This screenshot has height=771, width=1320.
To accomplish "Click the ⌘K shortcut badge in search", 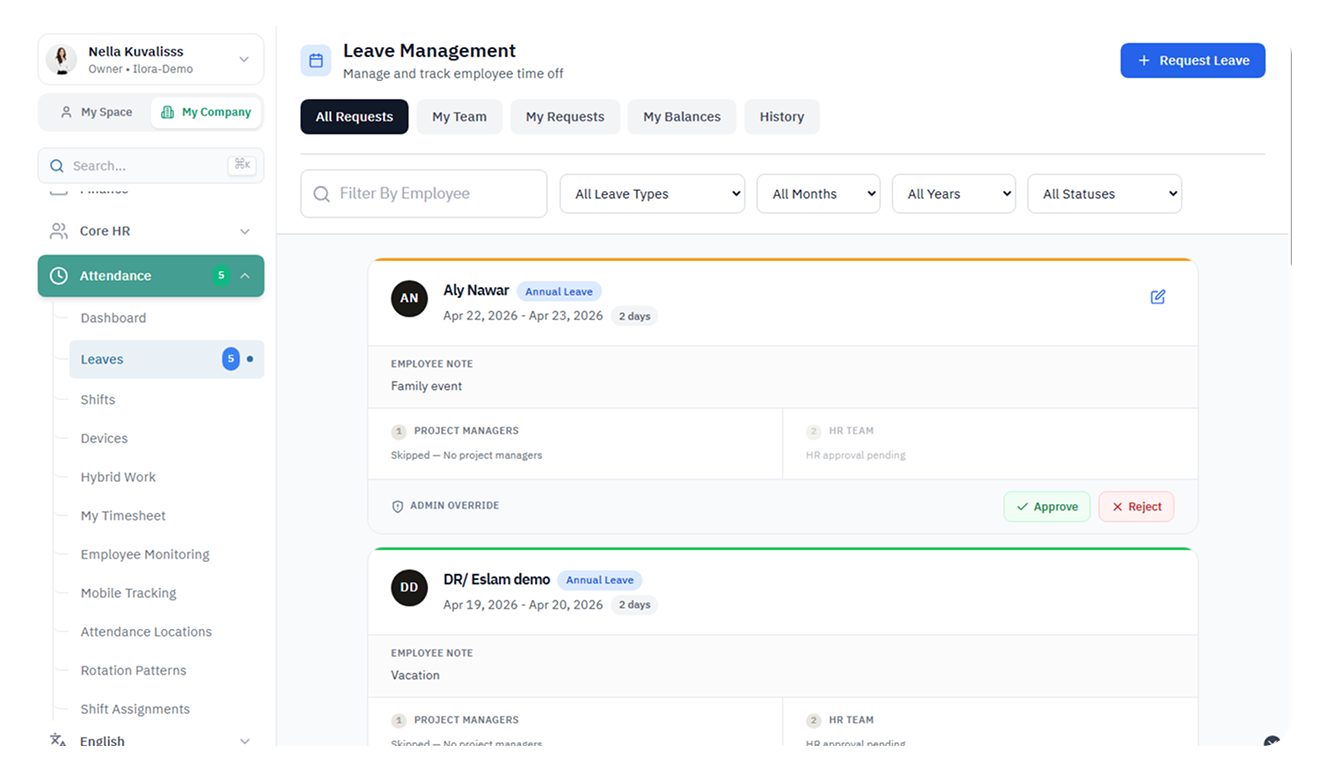I will click(241, 165).
